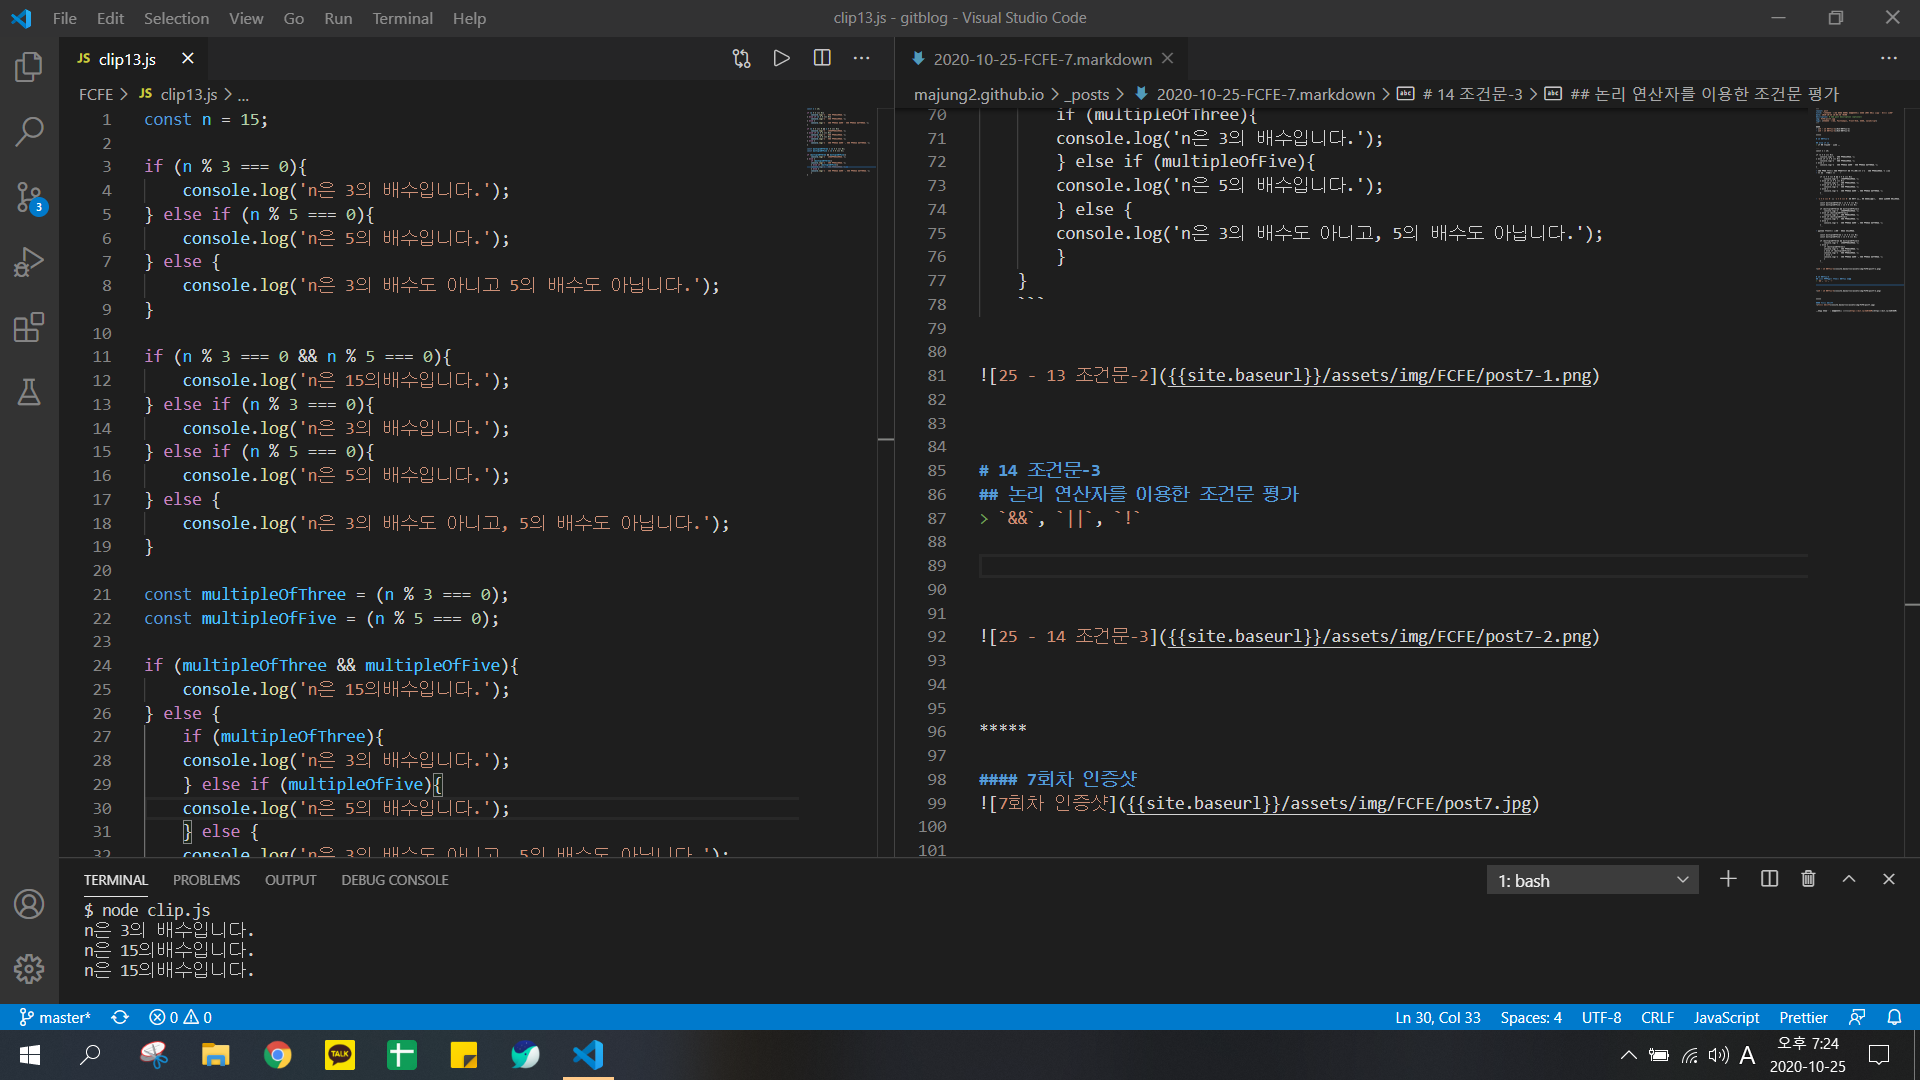Open File Explorer from the taskbar
This screenshot has height=1080, width=1920.
pyautogui.click(x=215, y=1055)
